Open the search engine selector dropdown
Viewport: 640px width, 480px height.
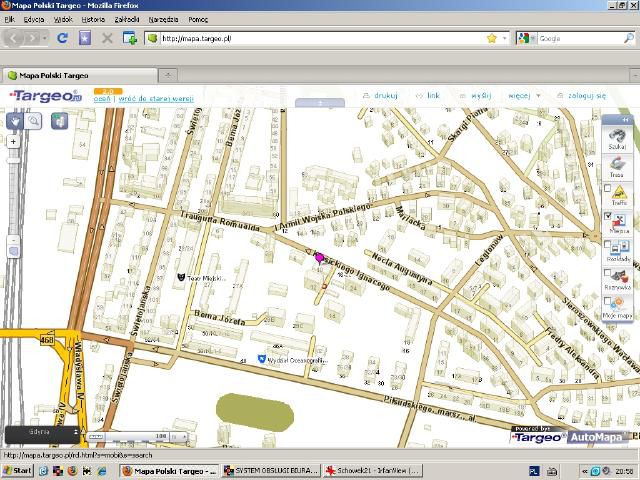tap(526, 38)
